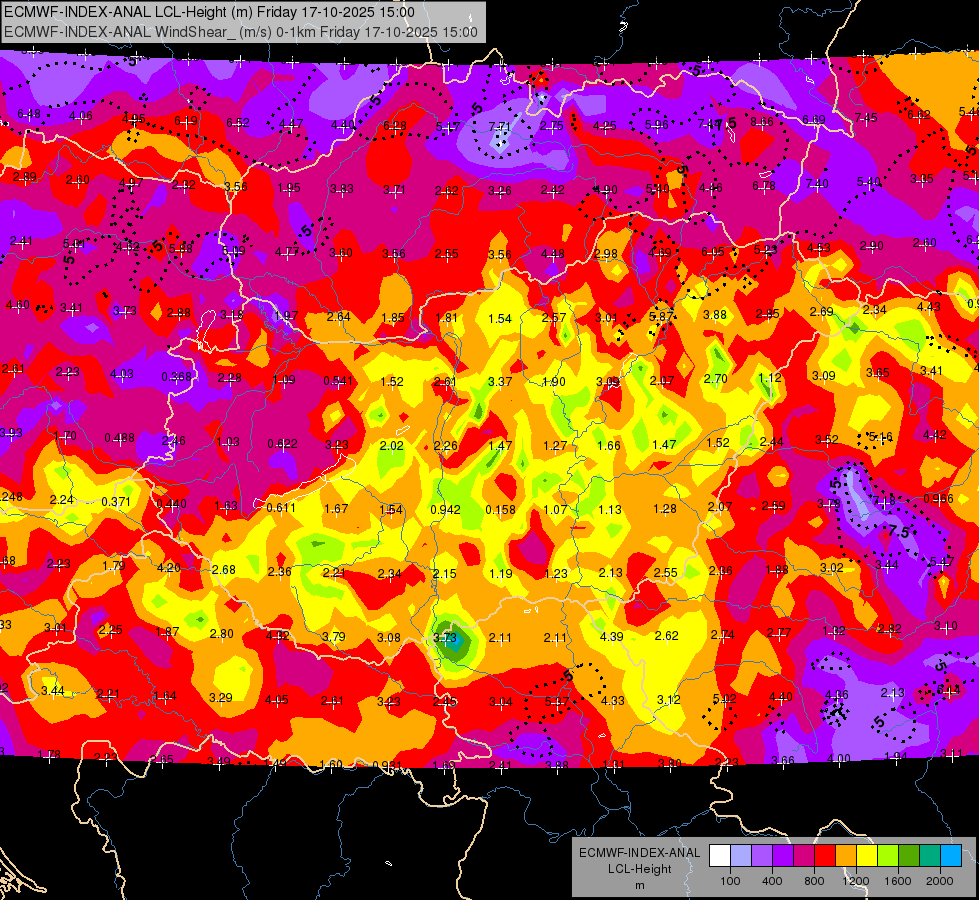Viewport: 979px width, 900px height.
Task: Click the vivid violet legend swatch
Action: point(783,856)
